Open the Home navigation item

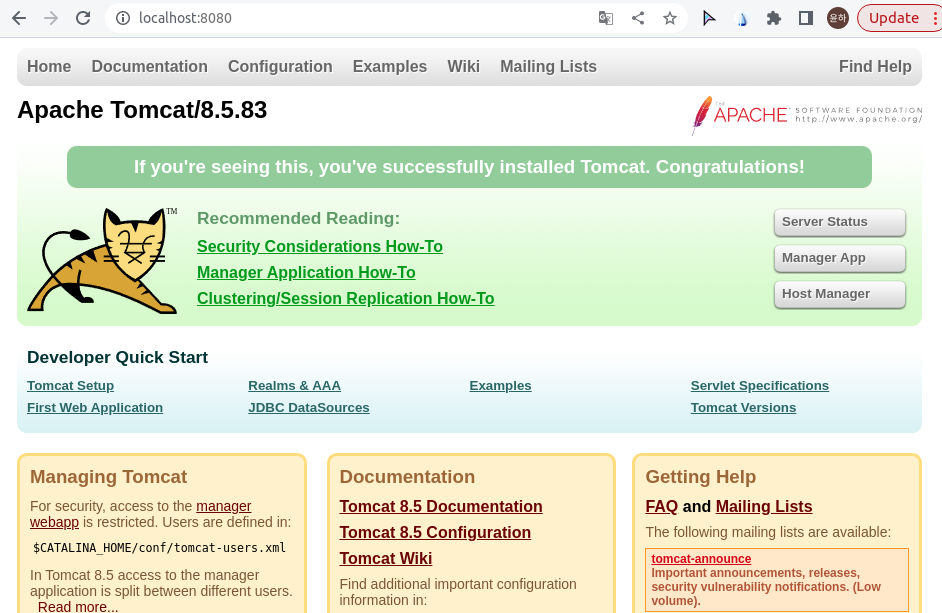[x=49, y=66]
